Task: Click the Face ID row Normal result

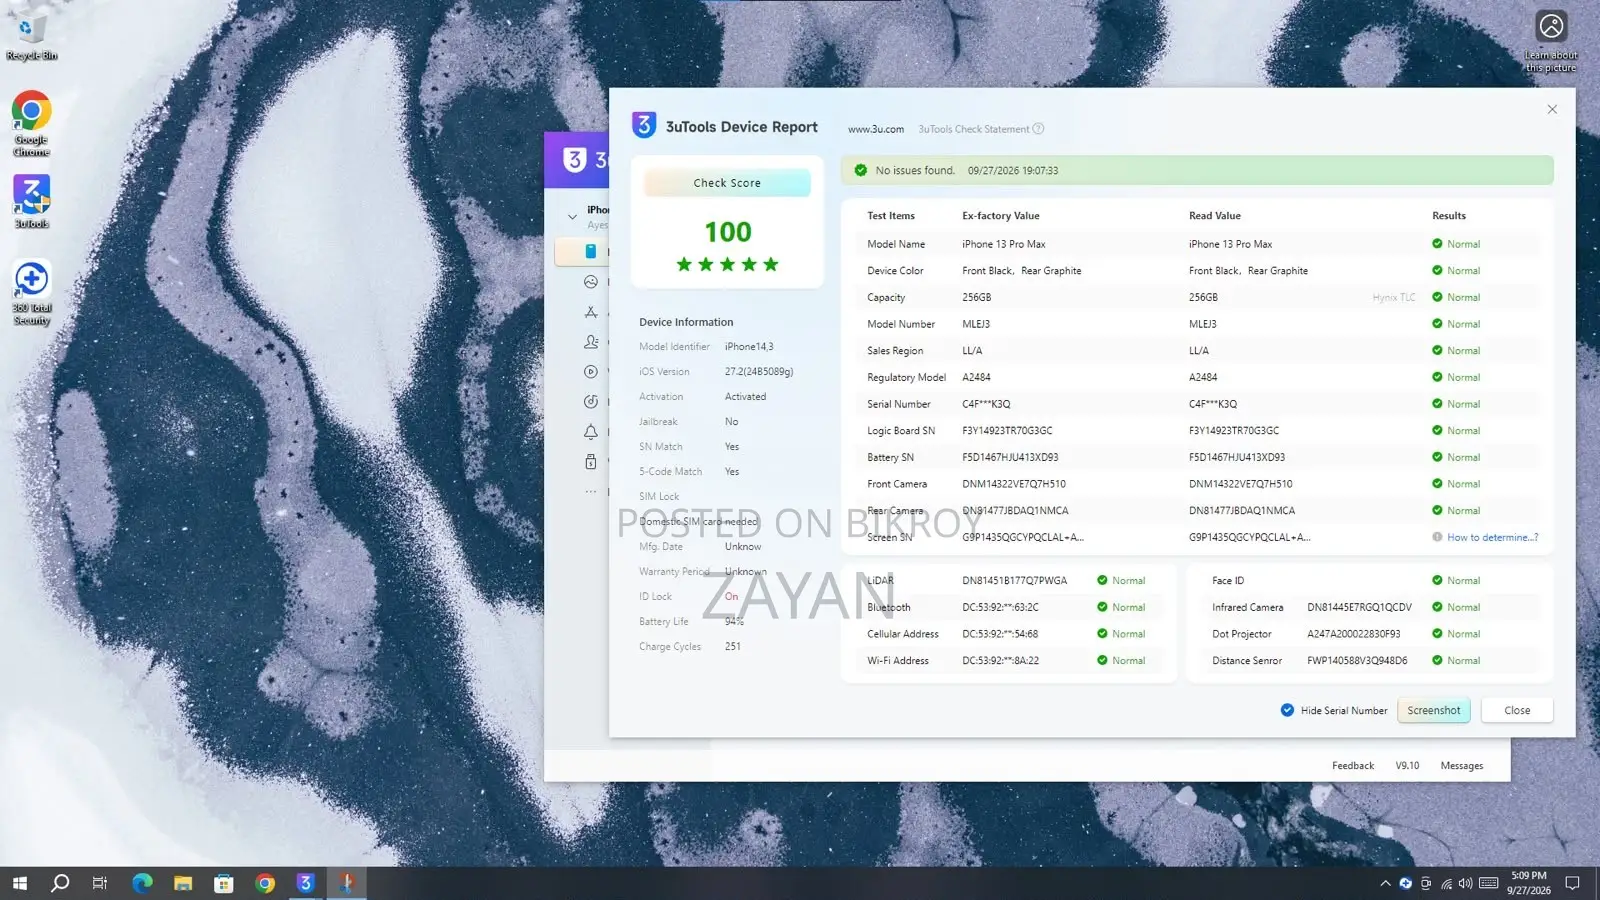Action: (x=1456, y=580)
